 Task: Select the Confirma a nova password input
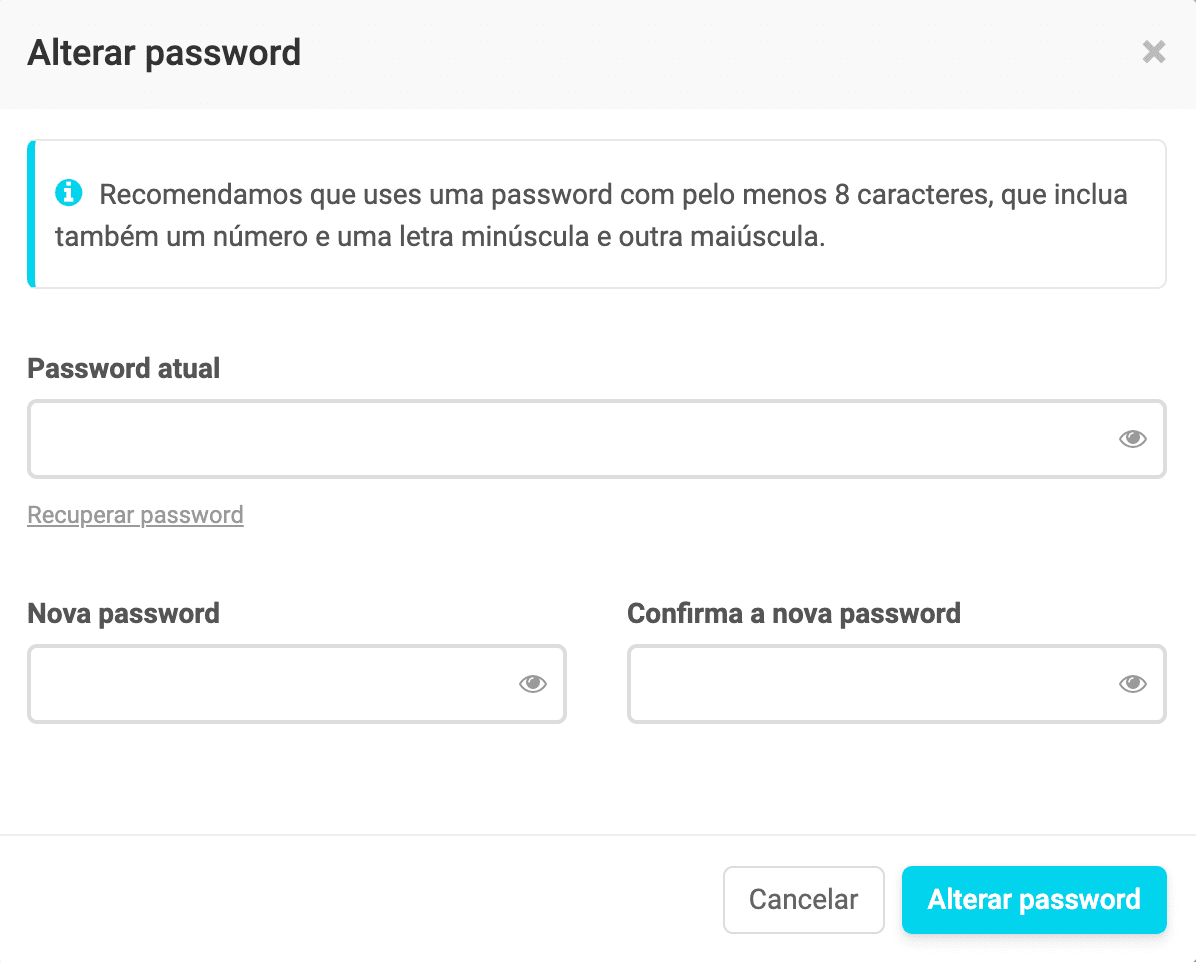click(870, 684)
